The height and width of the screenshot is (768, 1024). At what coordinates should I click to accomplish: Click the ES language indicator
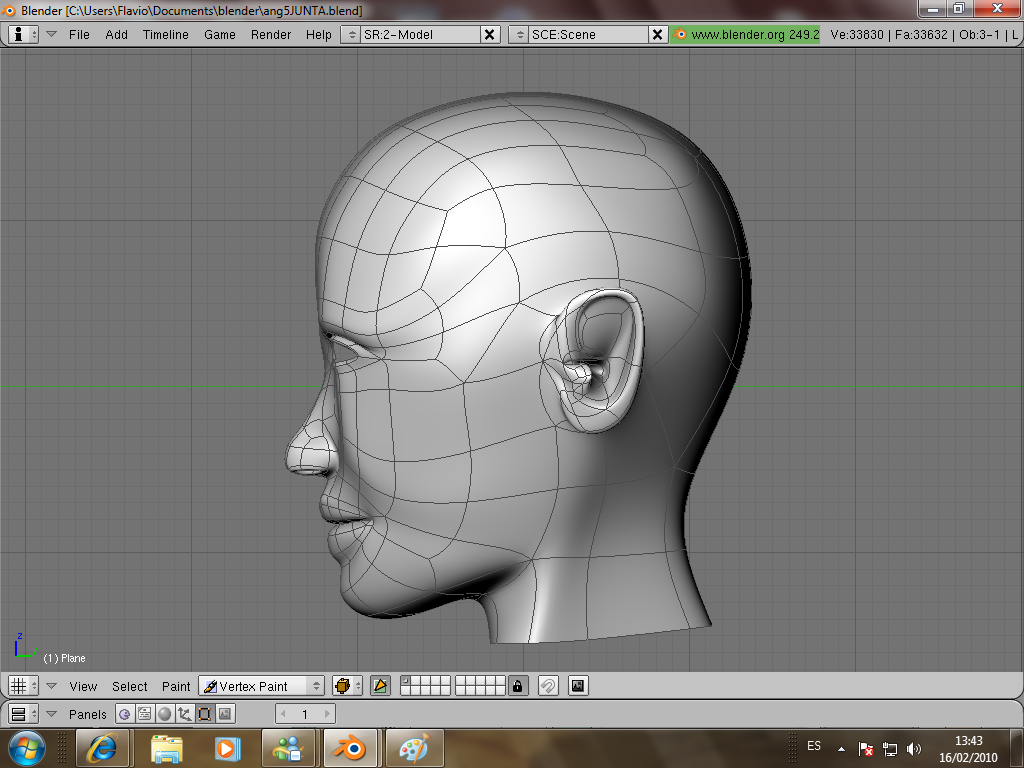click(814, 746)
